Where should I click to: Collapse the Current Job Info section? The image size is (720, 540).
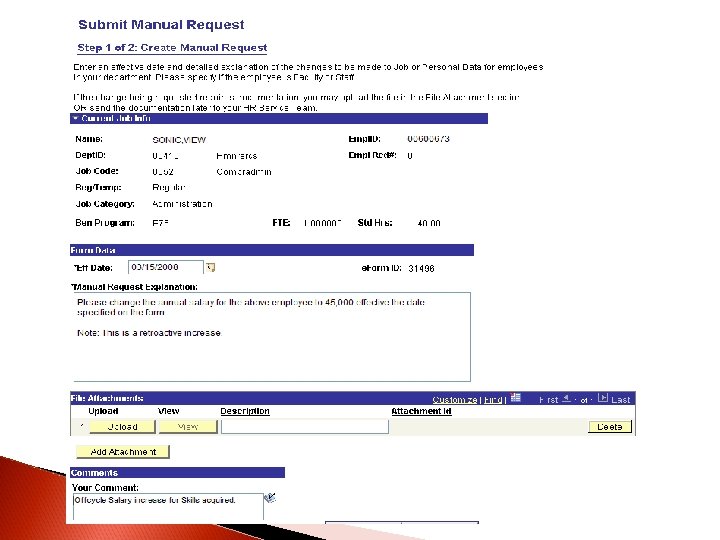point(75,118)
